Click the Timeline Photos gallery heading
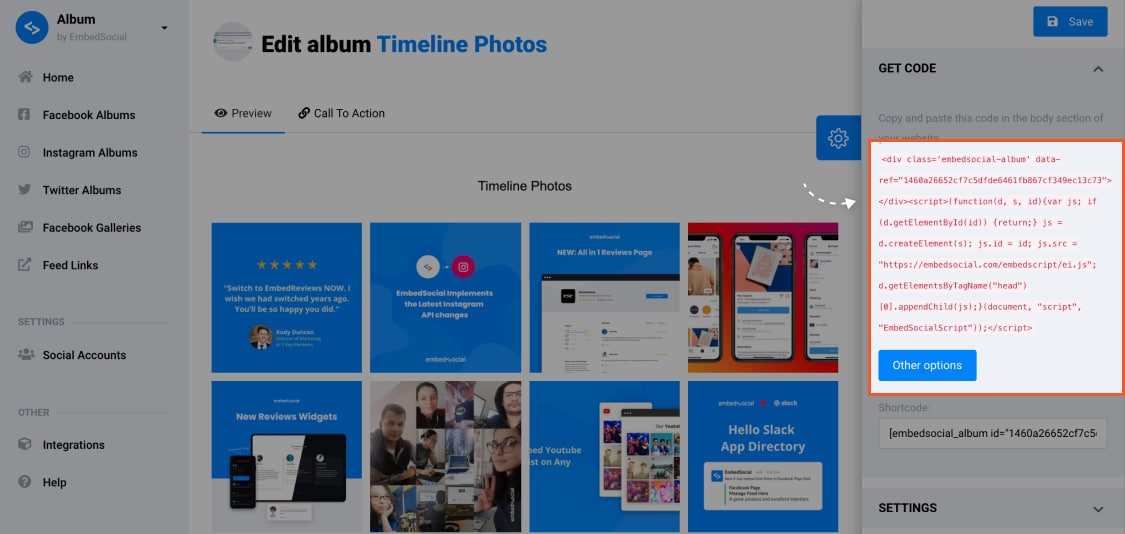 [524, 186]
